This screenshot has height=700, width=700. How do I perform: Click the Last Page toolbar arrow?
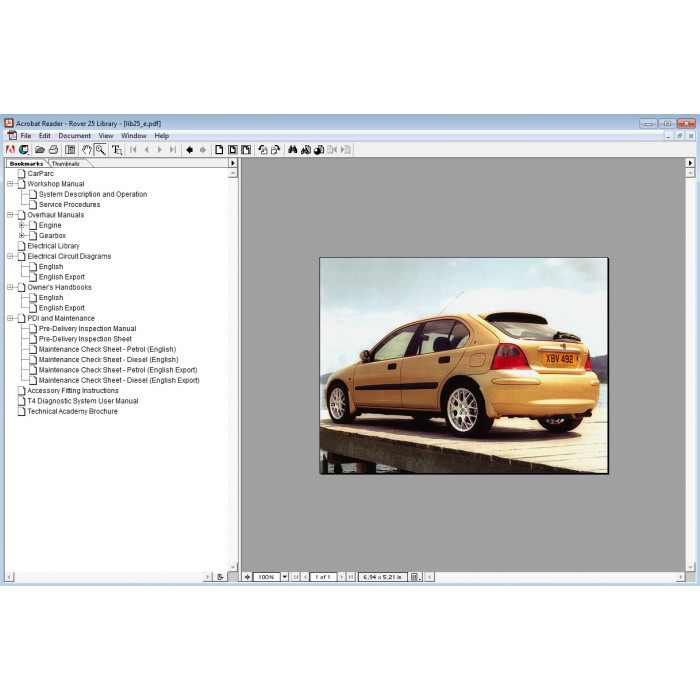point(173,150)
